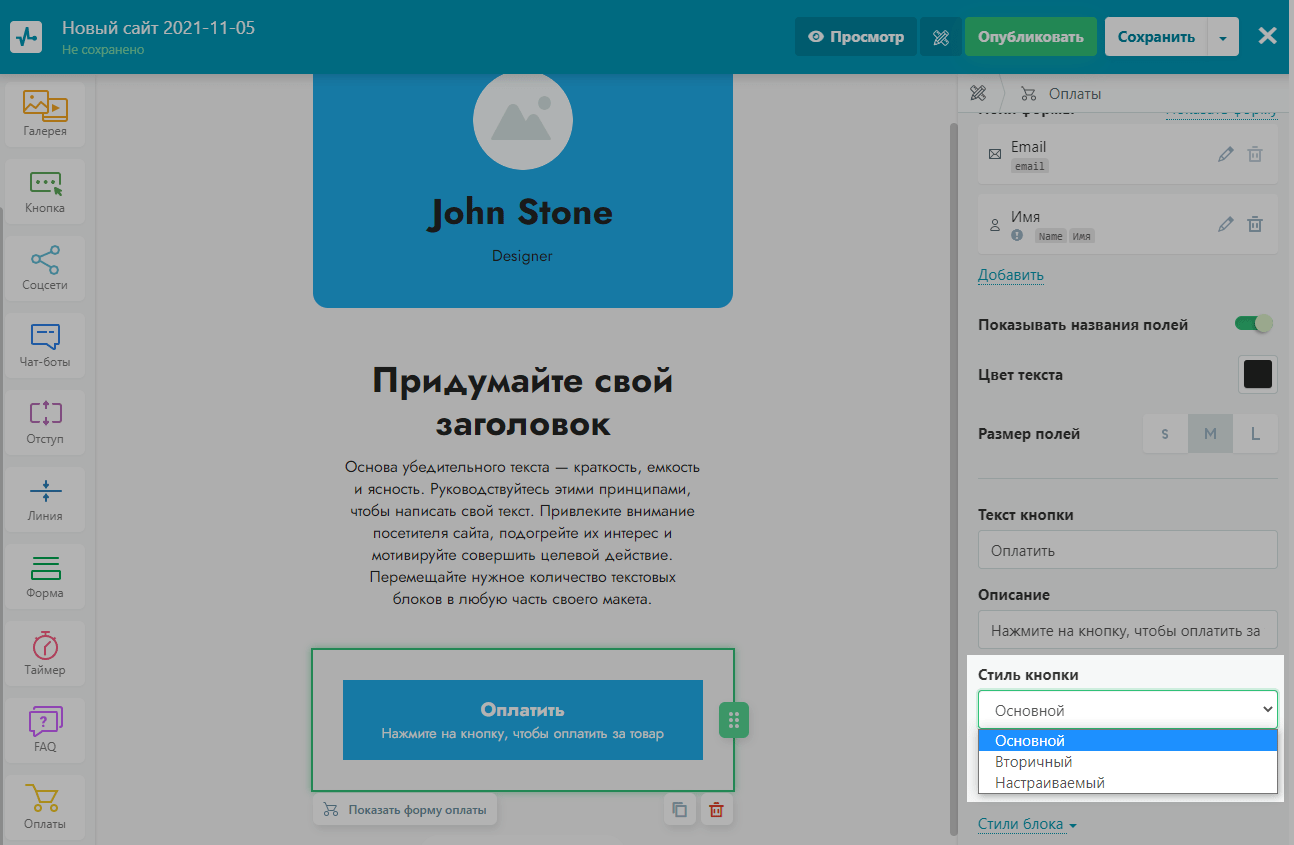Image resolution: width=1294 pixels, height=845 pixels.
Task: Edit the Email form field
Action: tap(1225, 155)
